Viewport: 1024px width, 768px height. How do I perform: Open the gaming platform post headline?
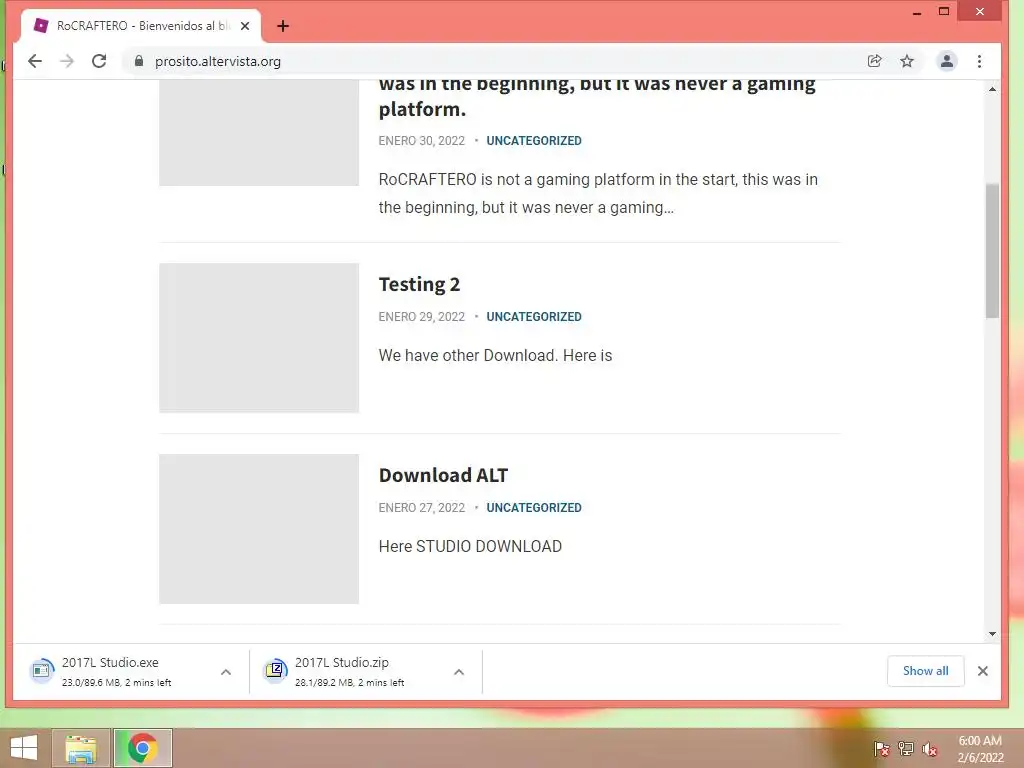click(597, 97)
